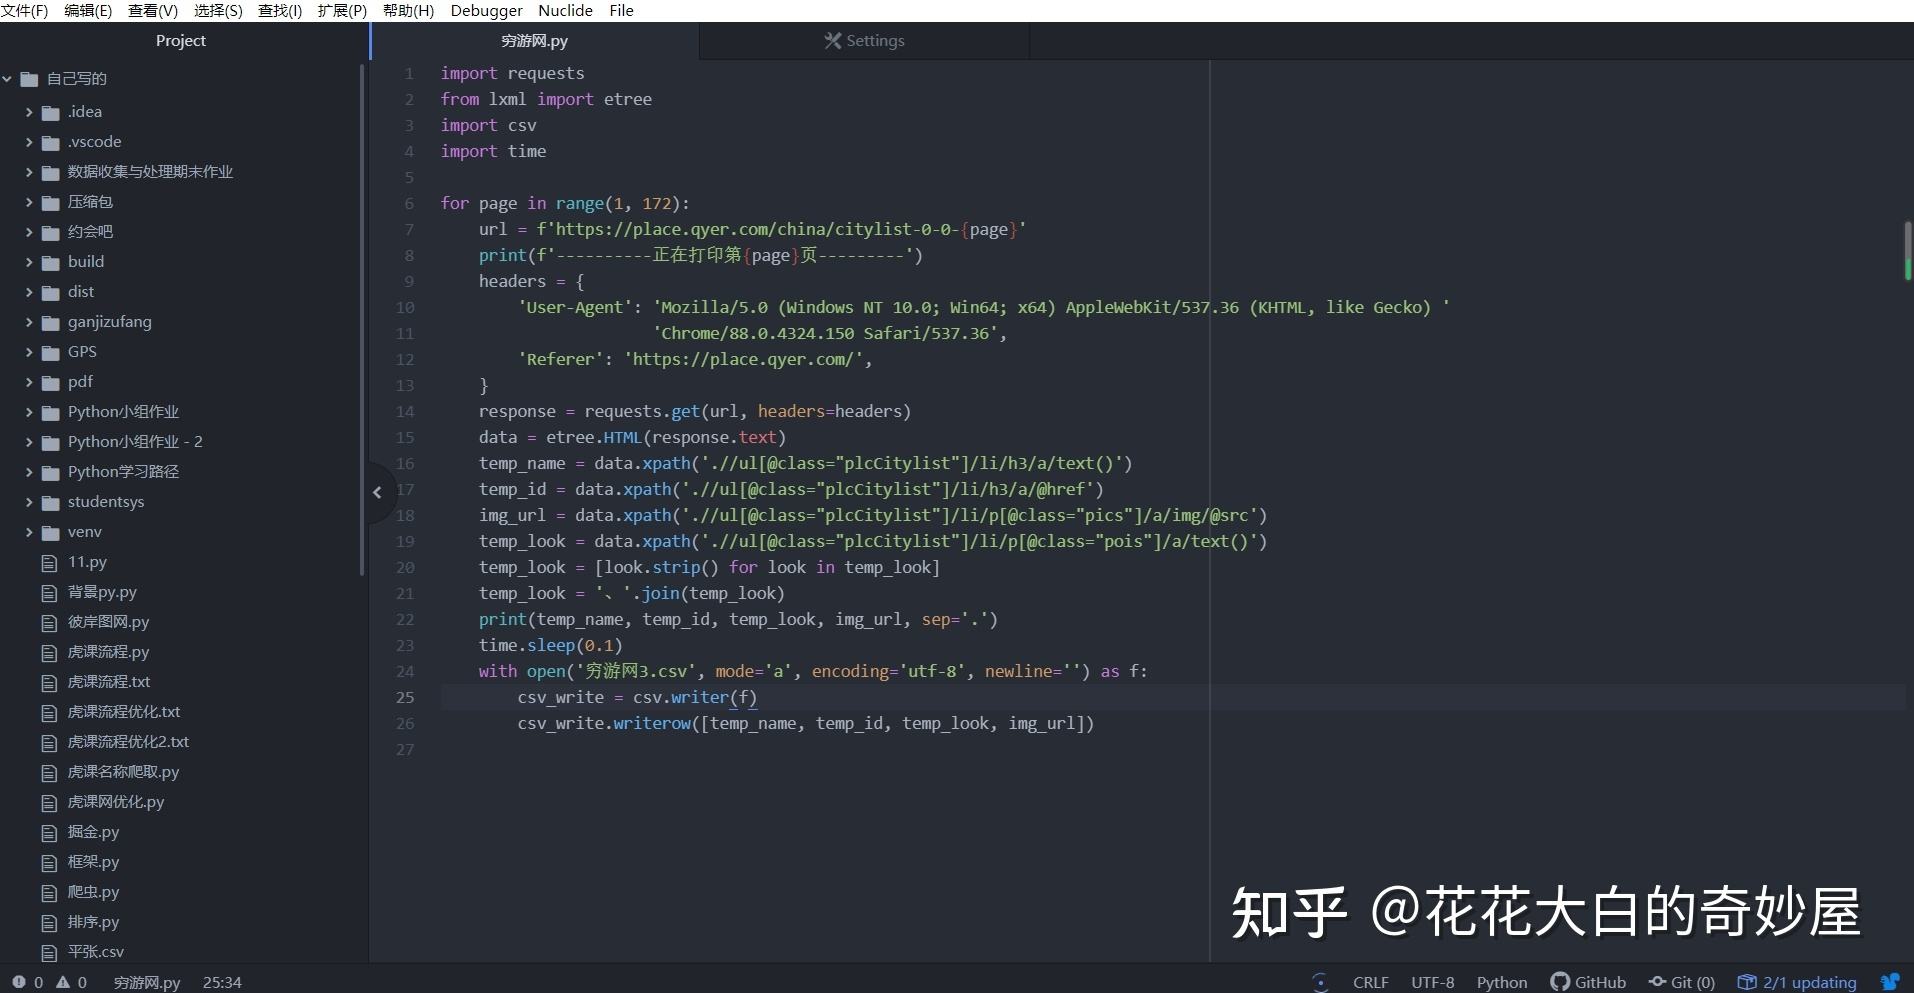Expand the studentsys folder
Viewport: 1914px width, 993px height.
29,502
